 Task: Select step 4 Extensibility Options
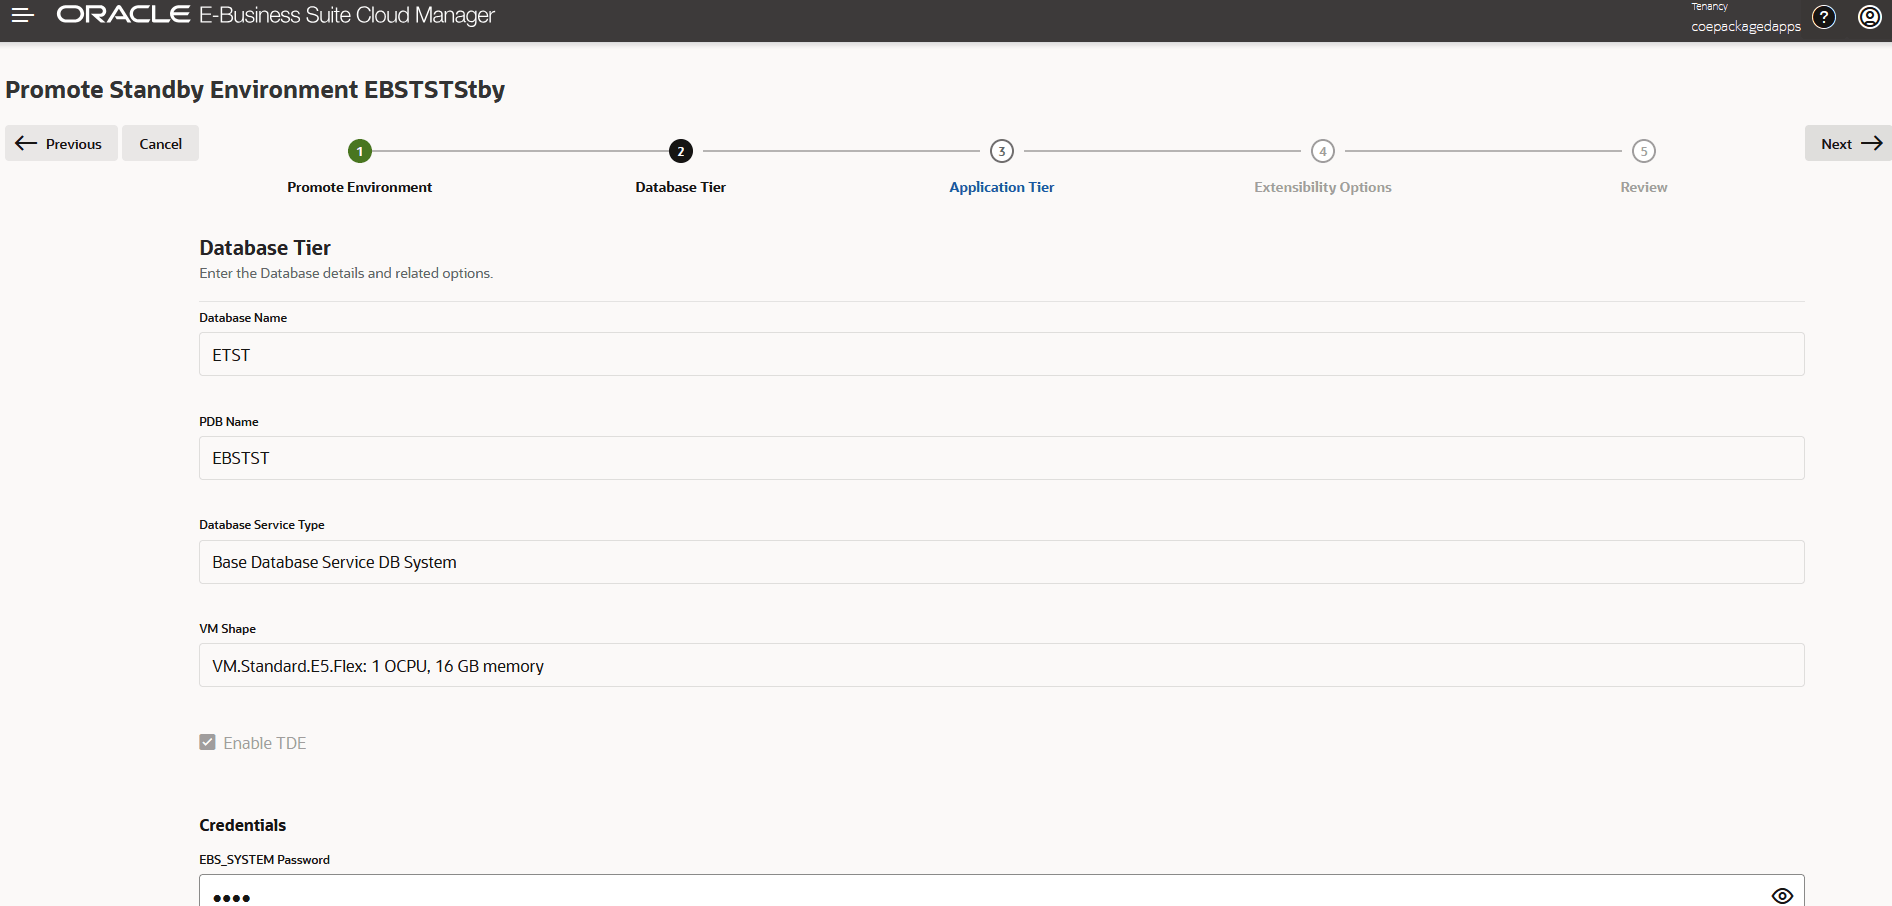[x=1323, y=151]
